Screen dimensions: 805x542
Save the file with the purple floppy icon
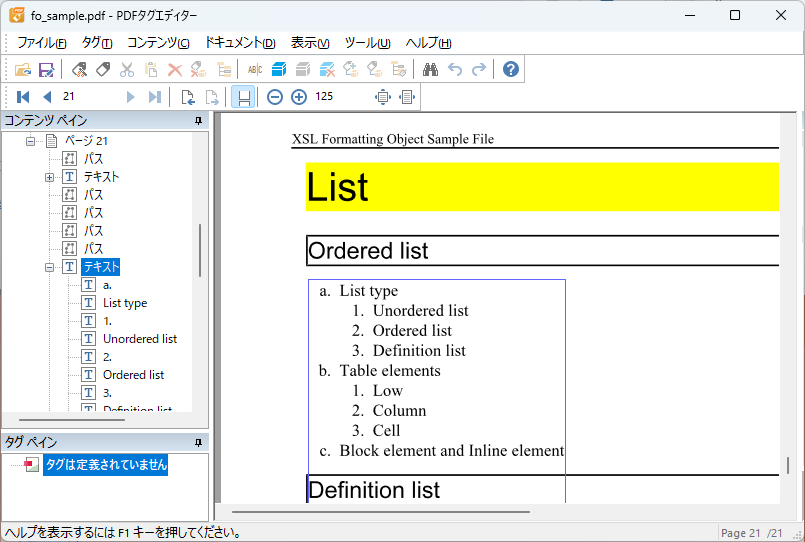[x=46, y=69]
